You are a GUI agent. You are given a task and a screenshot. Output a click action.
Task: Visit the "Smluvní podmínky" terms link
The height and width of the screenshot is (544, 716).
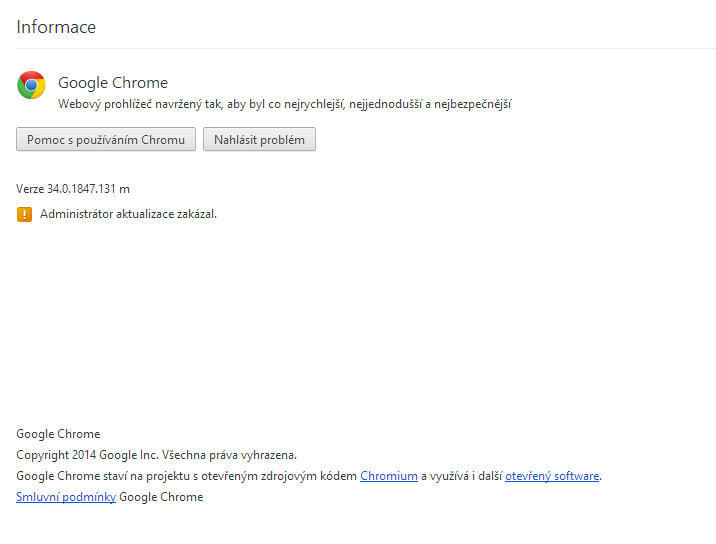coord(66,497)
